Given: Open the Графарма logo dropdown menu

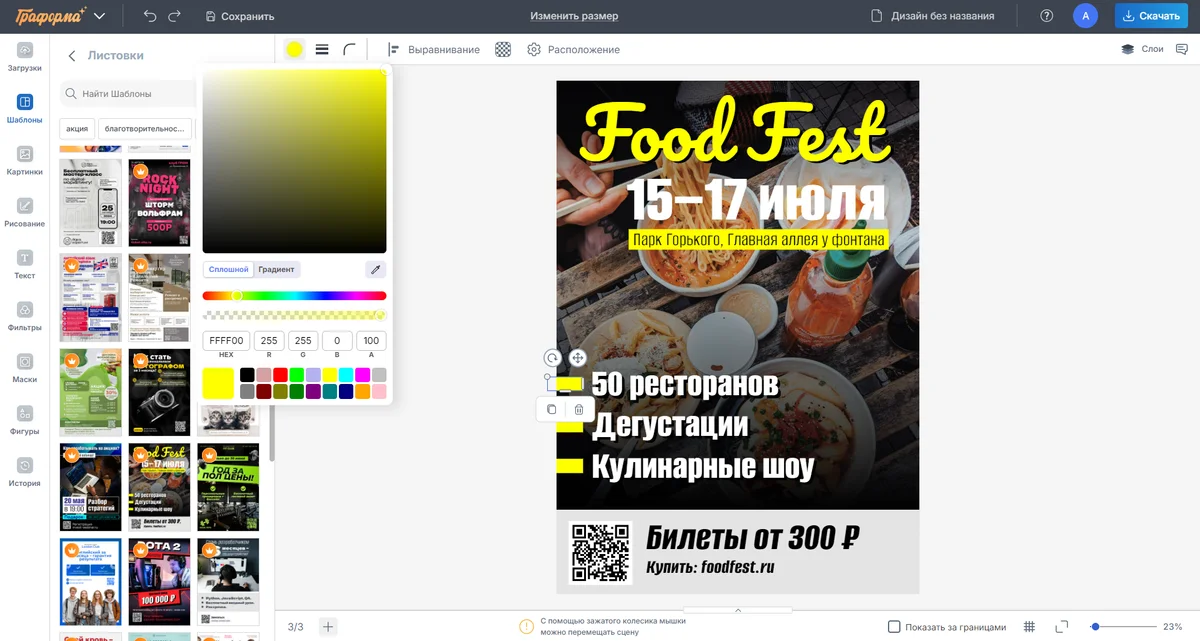Looking at the screenshot, I should click(x=98, y=16).
